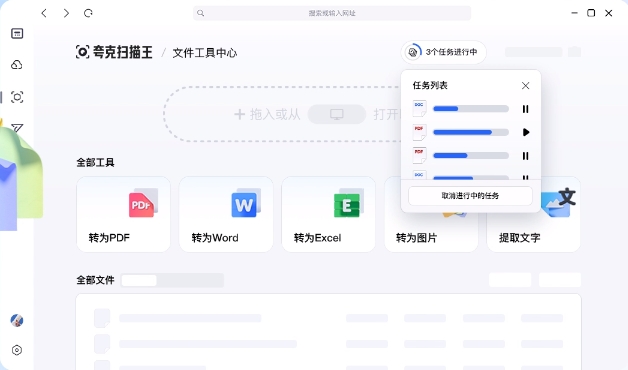Click the user avatar in sidebar
The height and width of the screenshot is (370, 628).
(17, 320)
